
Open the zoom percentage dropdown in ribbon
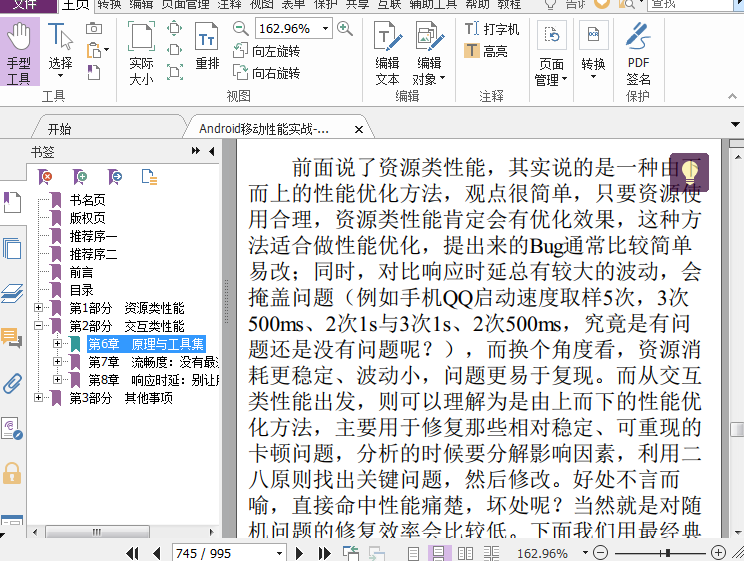click(x=326, y=28)
